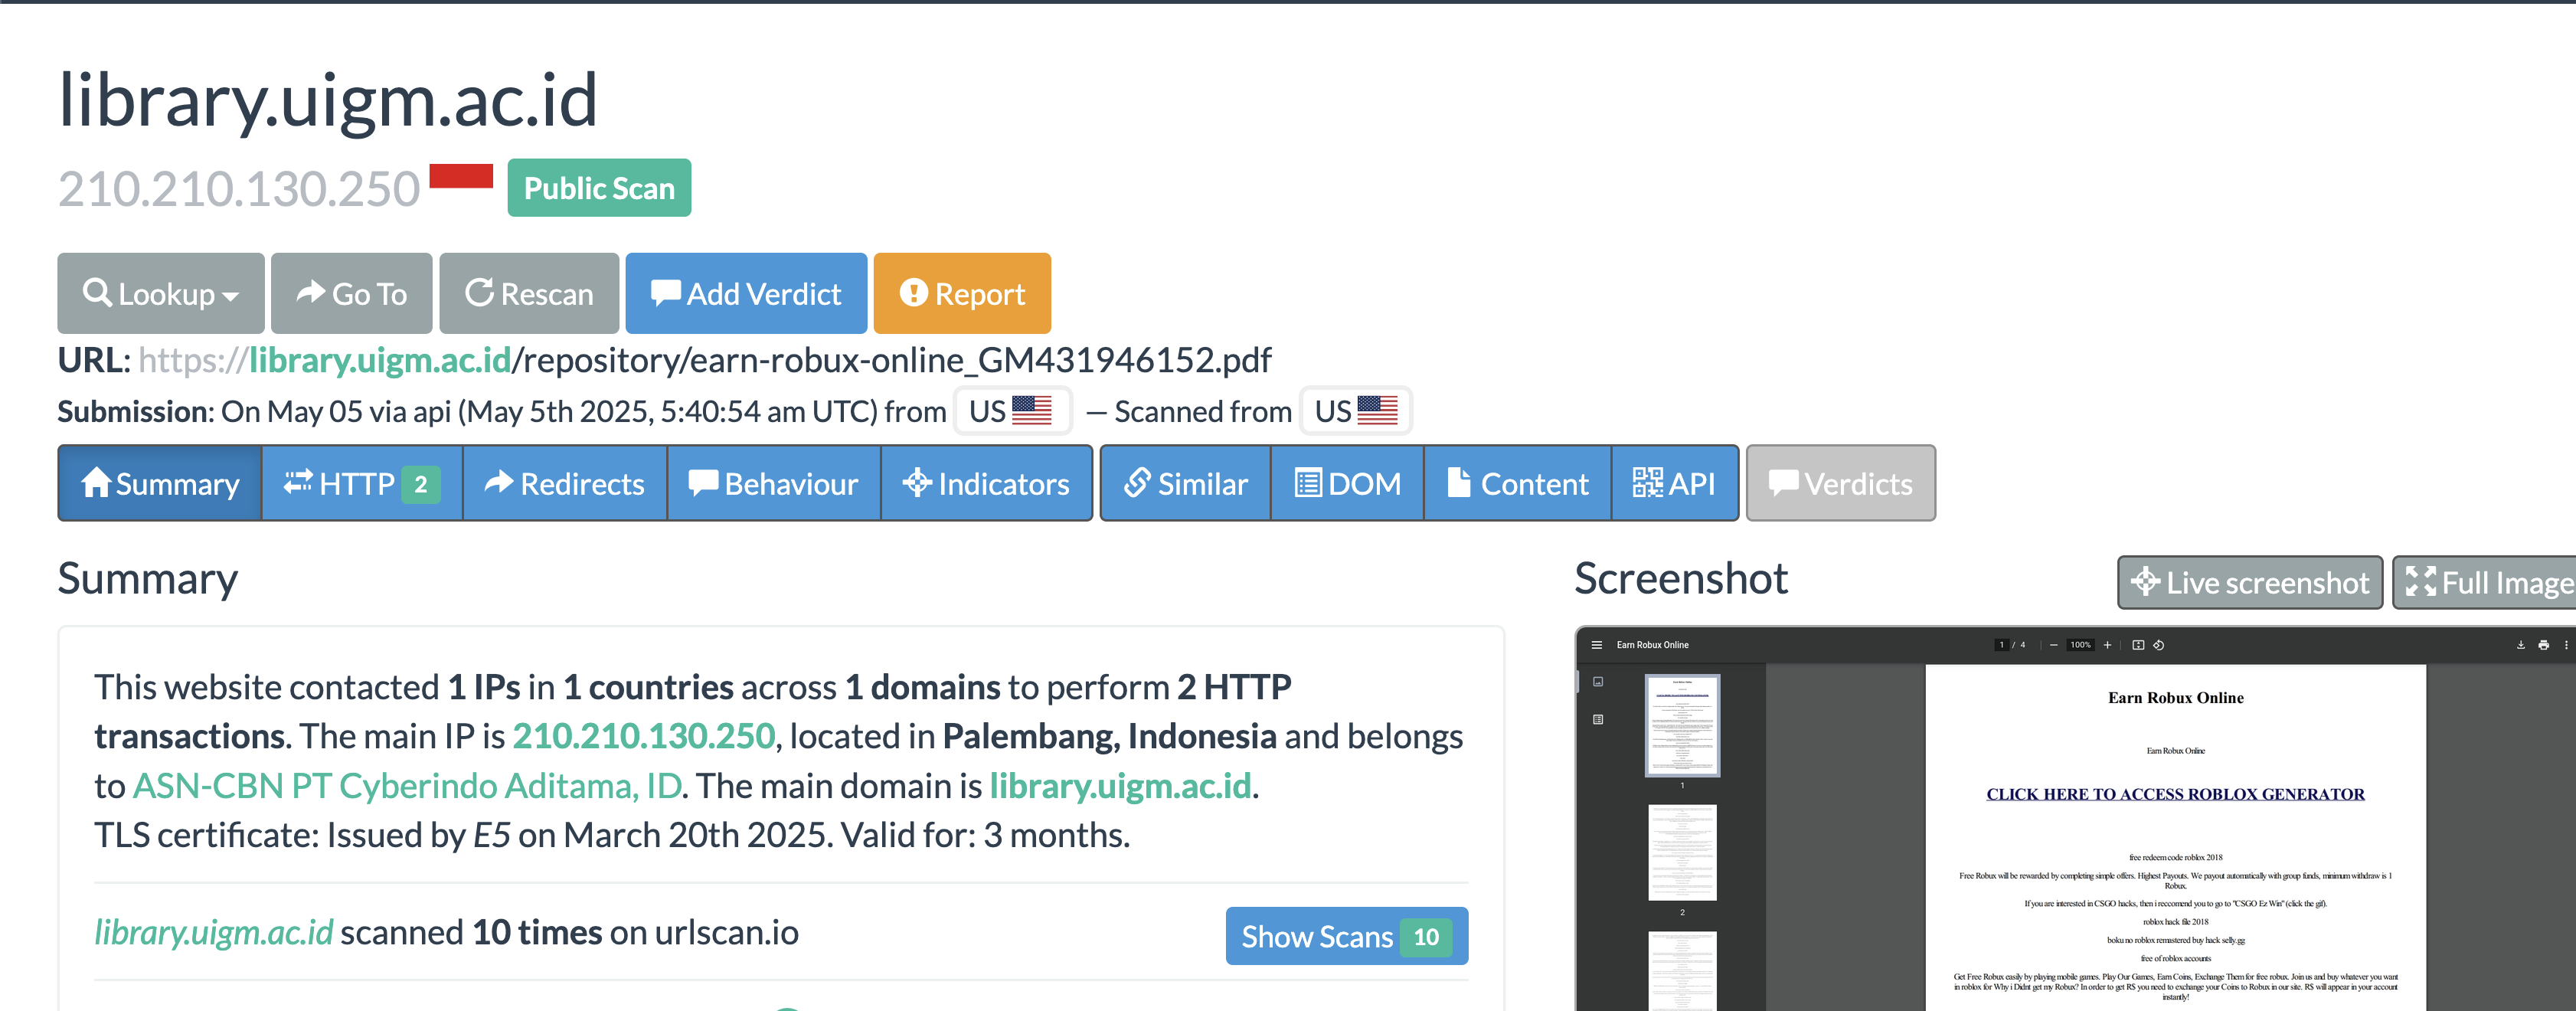
Task: Switch to the Indicators tab
Action: coord(986,484)
